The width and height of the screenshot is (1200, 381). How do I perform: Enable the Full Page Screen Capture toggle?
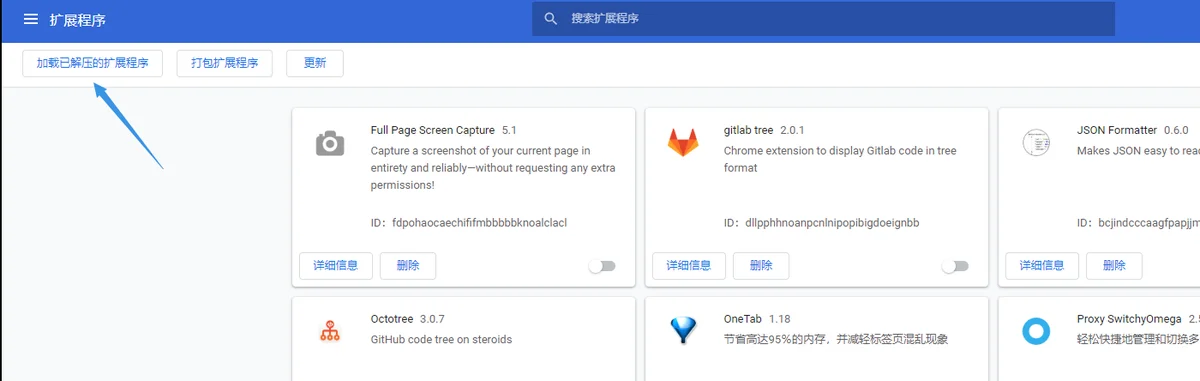601,266
